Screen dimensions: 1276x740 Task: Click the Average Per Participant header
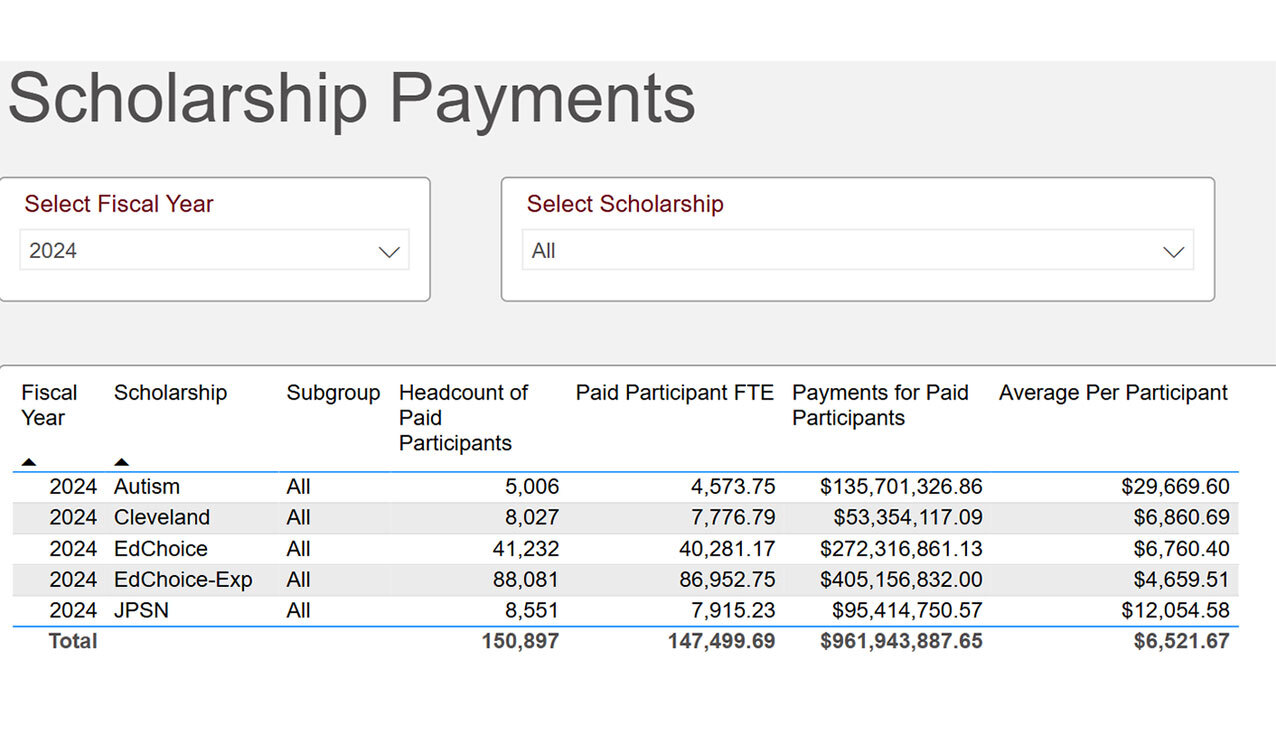coord(1113,393)
